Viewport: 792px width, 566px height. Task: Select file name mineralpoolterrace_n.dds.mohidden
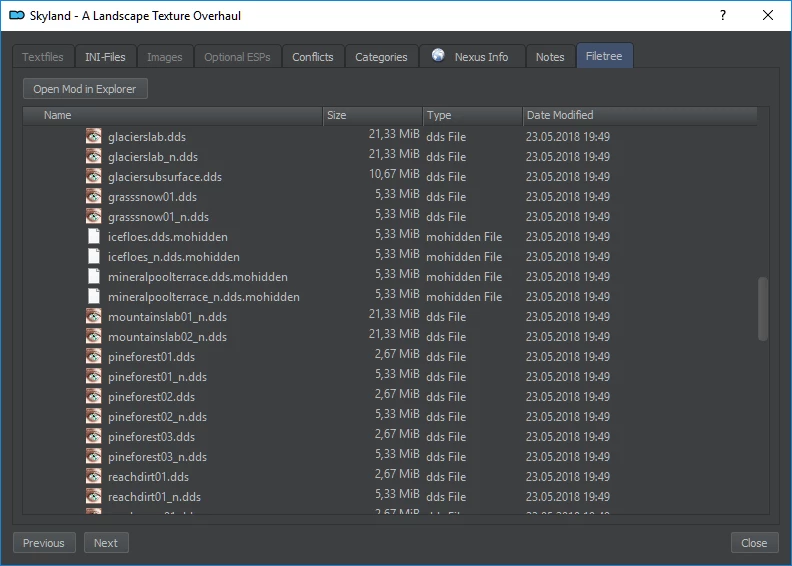click(204, 297)
